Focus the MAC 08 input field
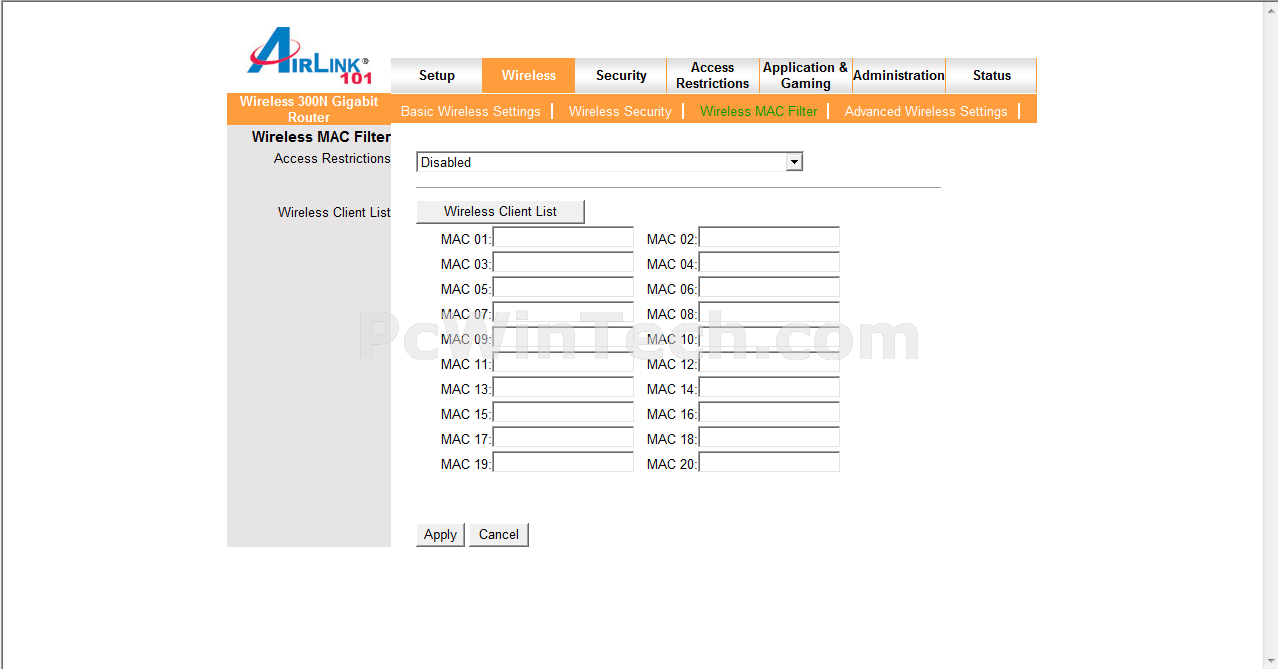The image size is (1278, 669). 769,313
